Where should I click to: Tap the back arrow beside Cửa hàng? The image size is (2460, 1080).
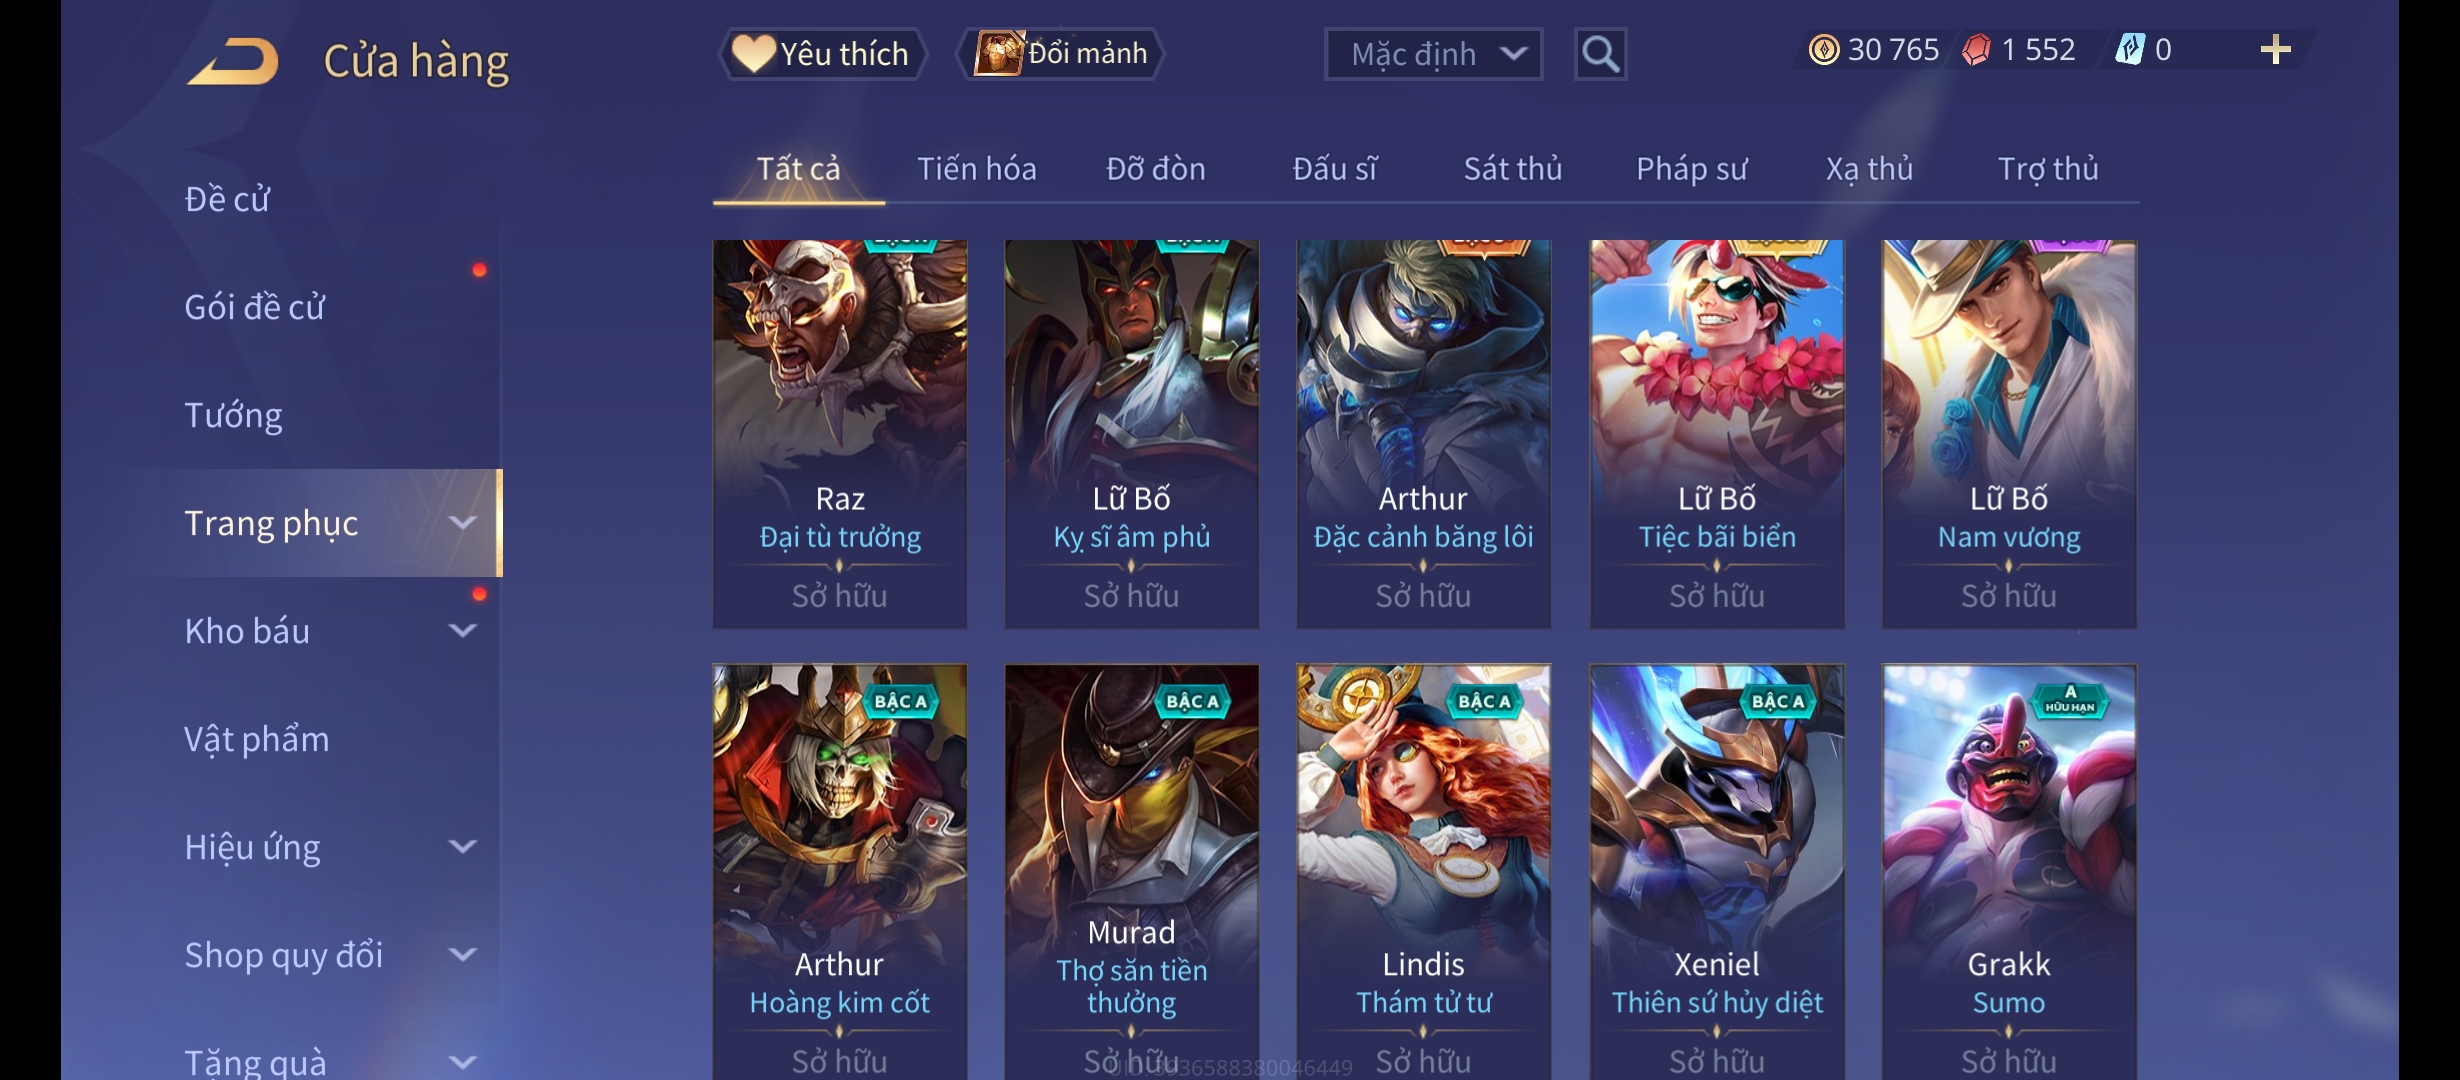[232, 61]
